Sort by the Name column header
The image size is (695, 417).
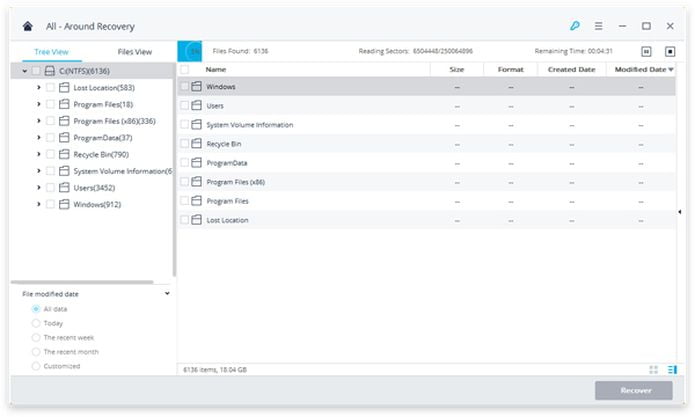216,69
